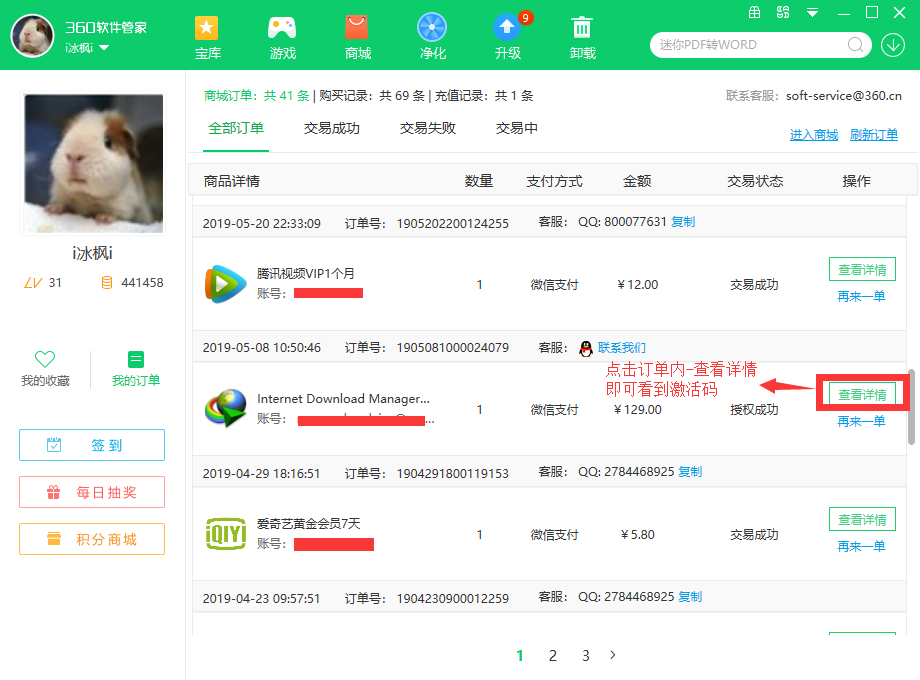The image size is (920, 680).
Task: Click the 360软件管家 title logo
Action: [106, 28]
